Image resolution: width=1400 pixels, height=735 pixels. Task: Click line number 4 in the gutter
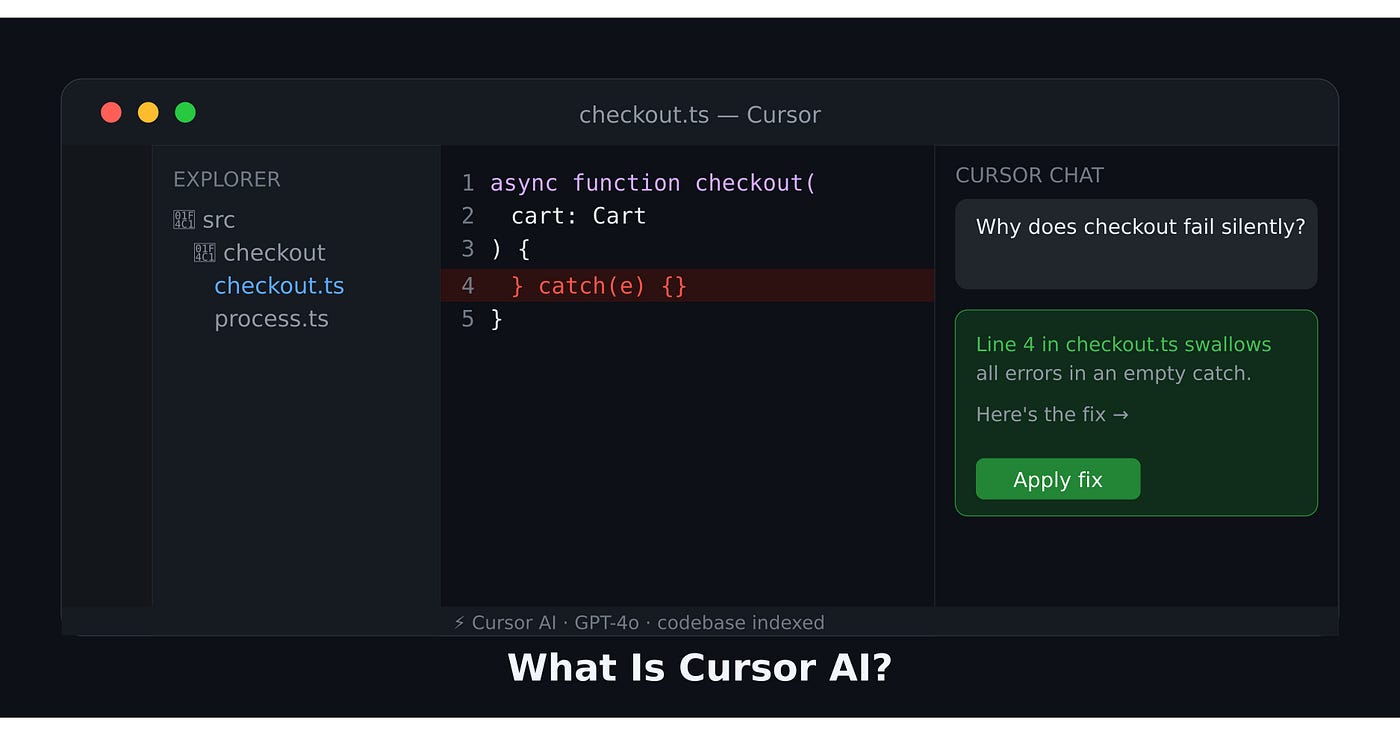point(467,286)
